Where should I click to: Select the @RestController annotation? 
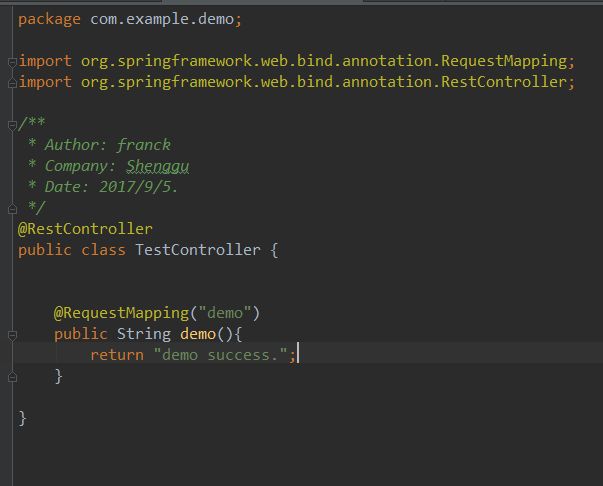[x=85, y=229]
